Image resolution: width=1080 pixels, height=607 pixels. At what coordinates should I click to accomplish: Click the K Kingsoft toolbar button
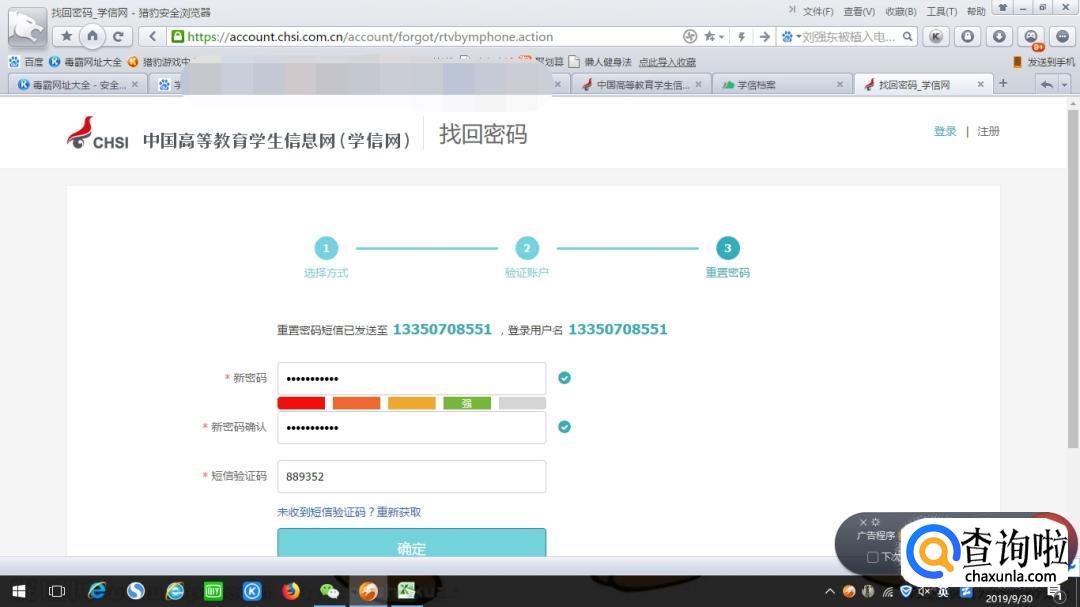click(x=935, y=37)
